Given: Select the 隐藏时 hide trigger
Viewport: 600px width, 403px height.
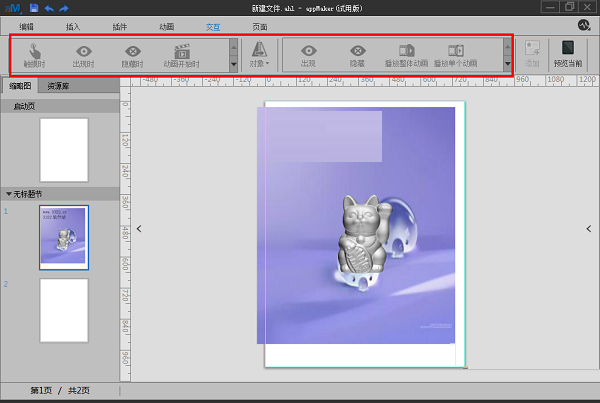Looking at the screenshot, I should tap(132, 52).
